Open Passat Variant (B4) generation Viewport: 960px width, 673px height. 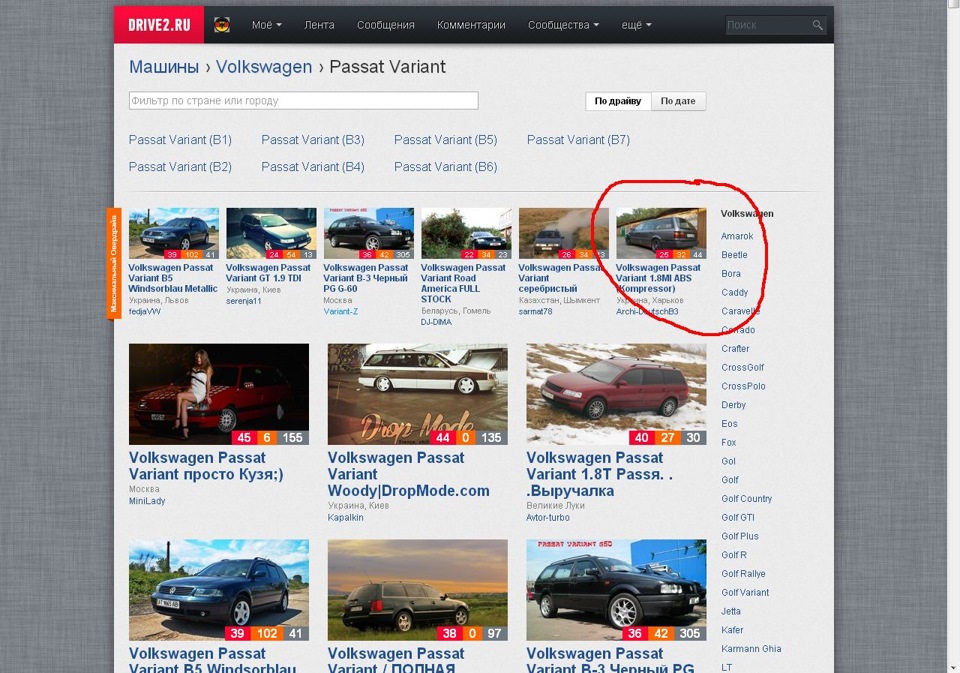coord(313,167)
